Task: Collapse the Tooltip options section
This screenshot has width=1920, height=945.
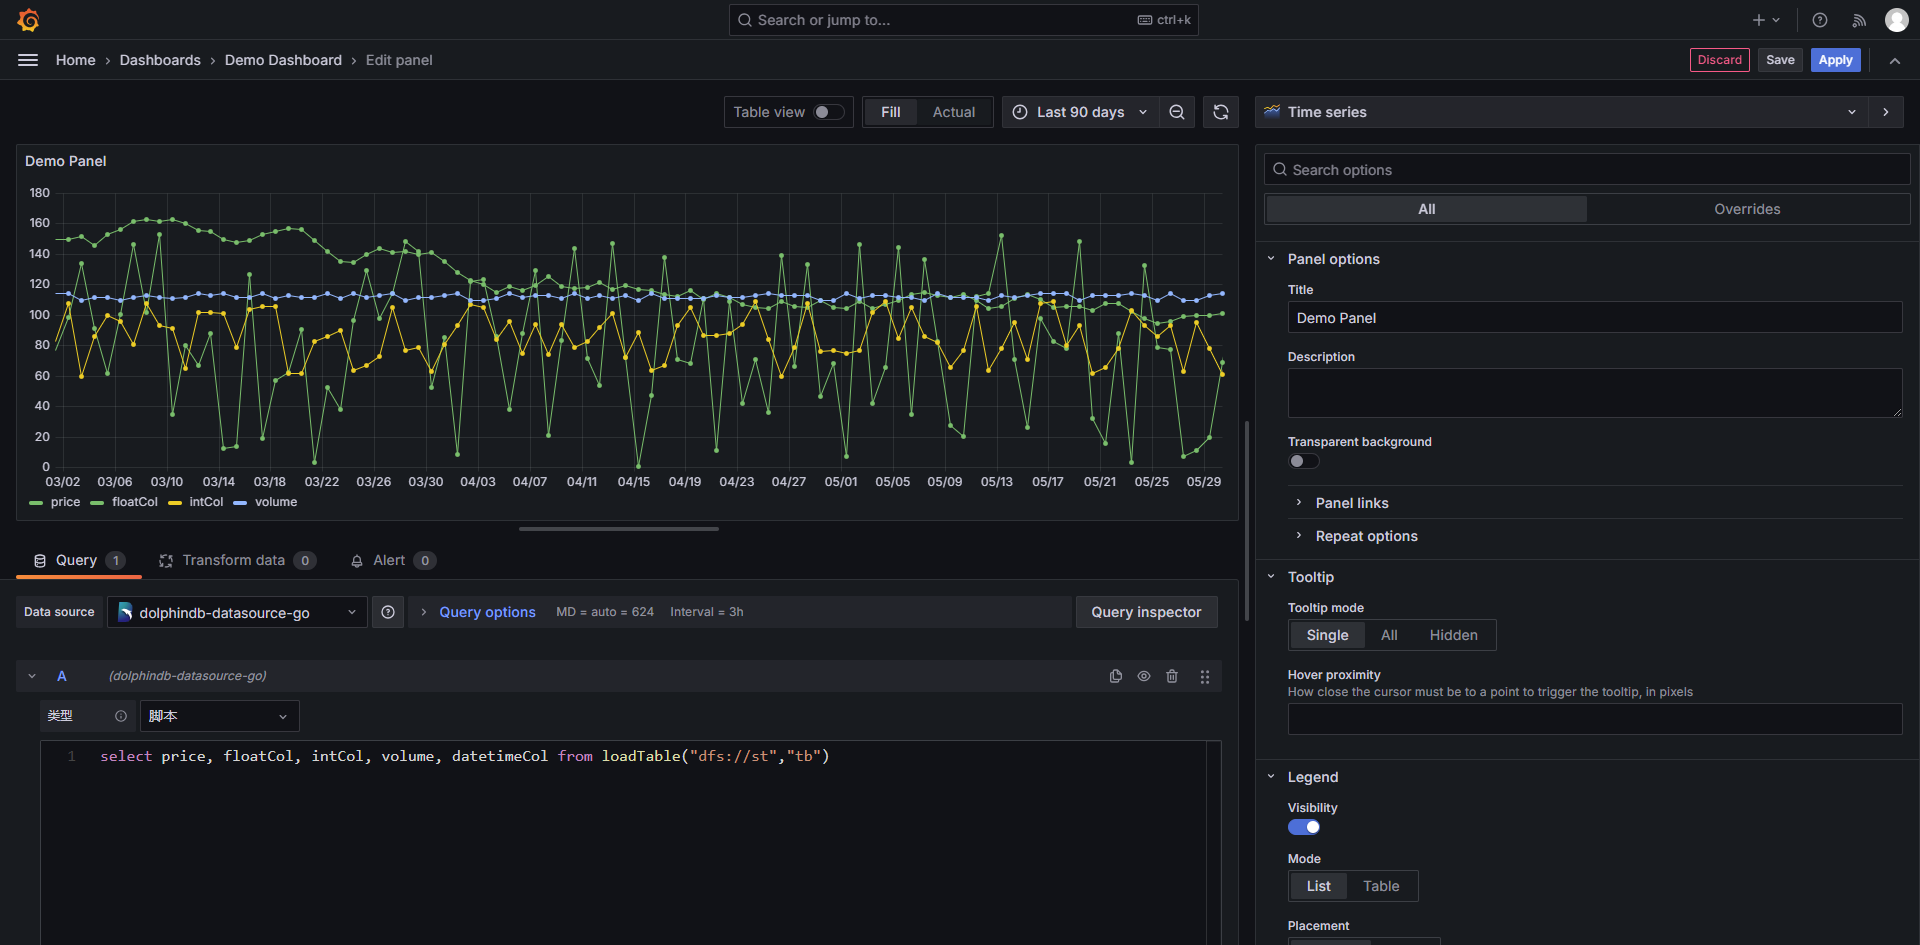Action: (x=1309, y=577)
